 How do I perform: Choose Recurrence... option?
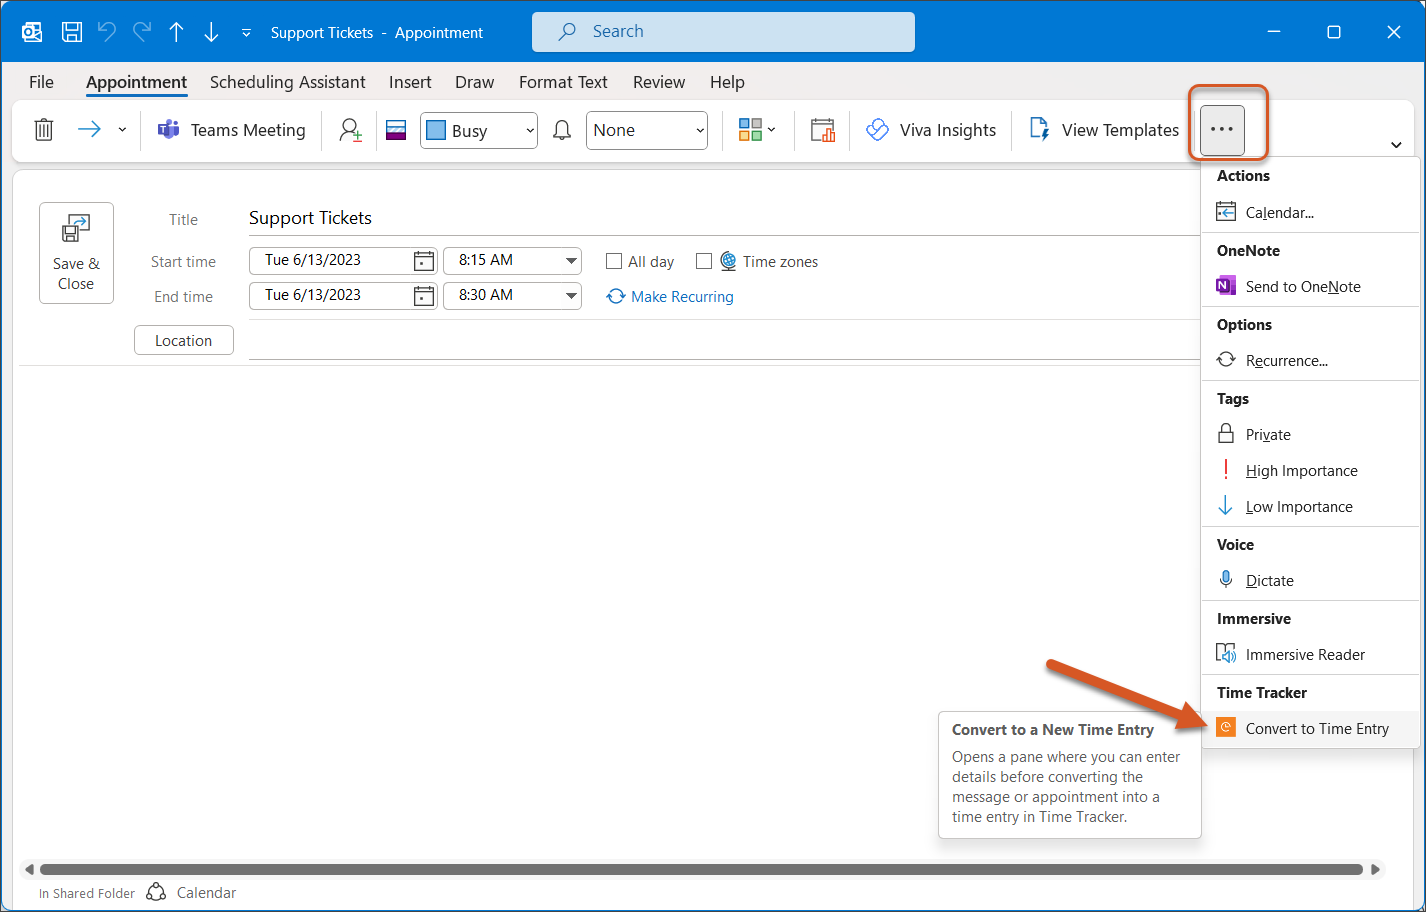1310,360
